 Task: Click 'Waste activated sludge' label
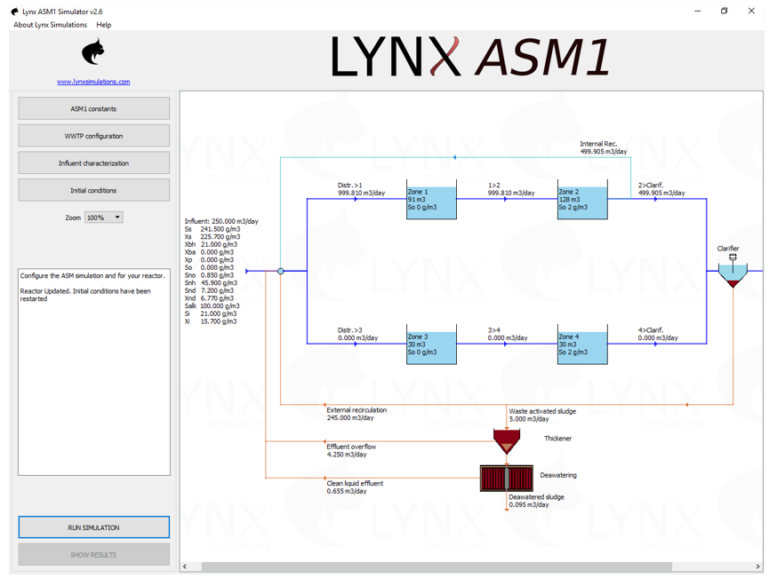[542, 415]
